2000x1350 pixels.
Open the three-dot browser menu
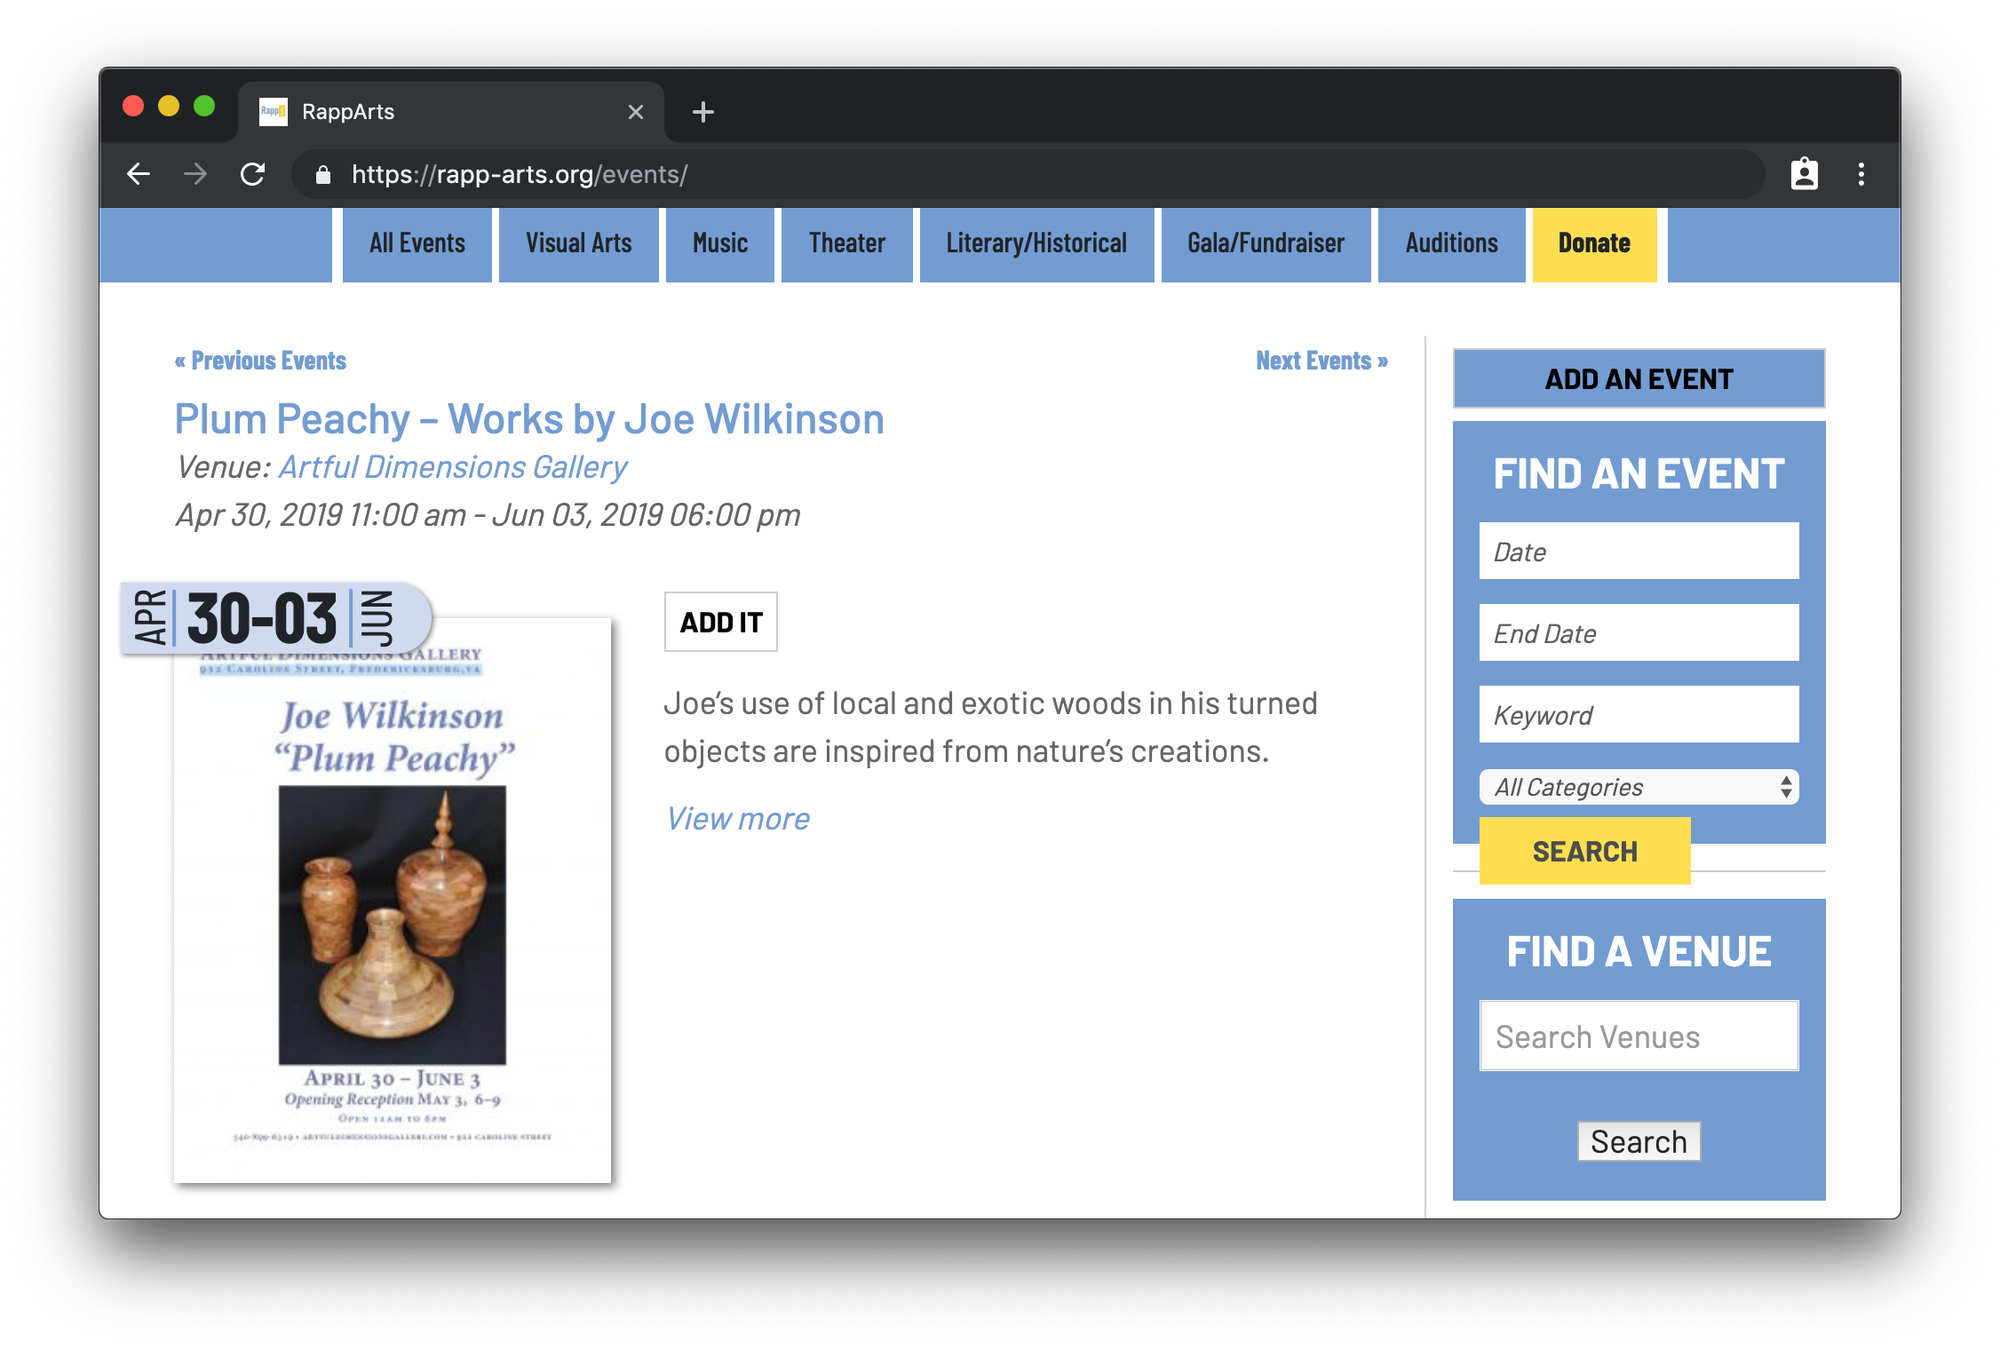pyautogui.click(x=1861, y=174)
